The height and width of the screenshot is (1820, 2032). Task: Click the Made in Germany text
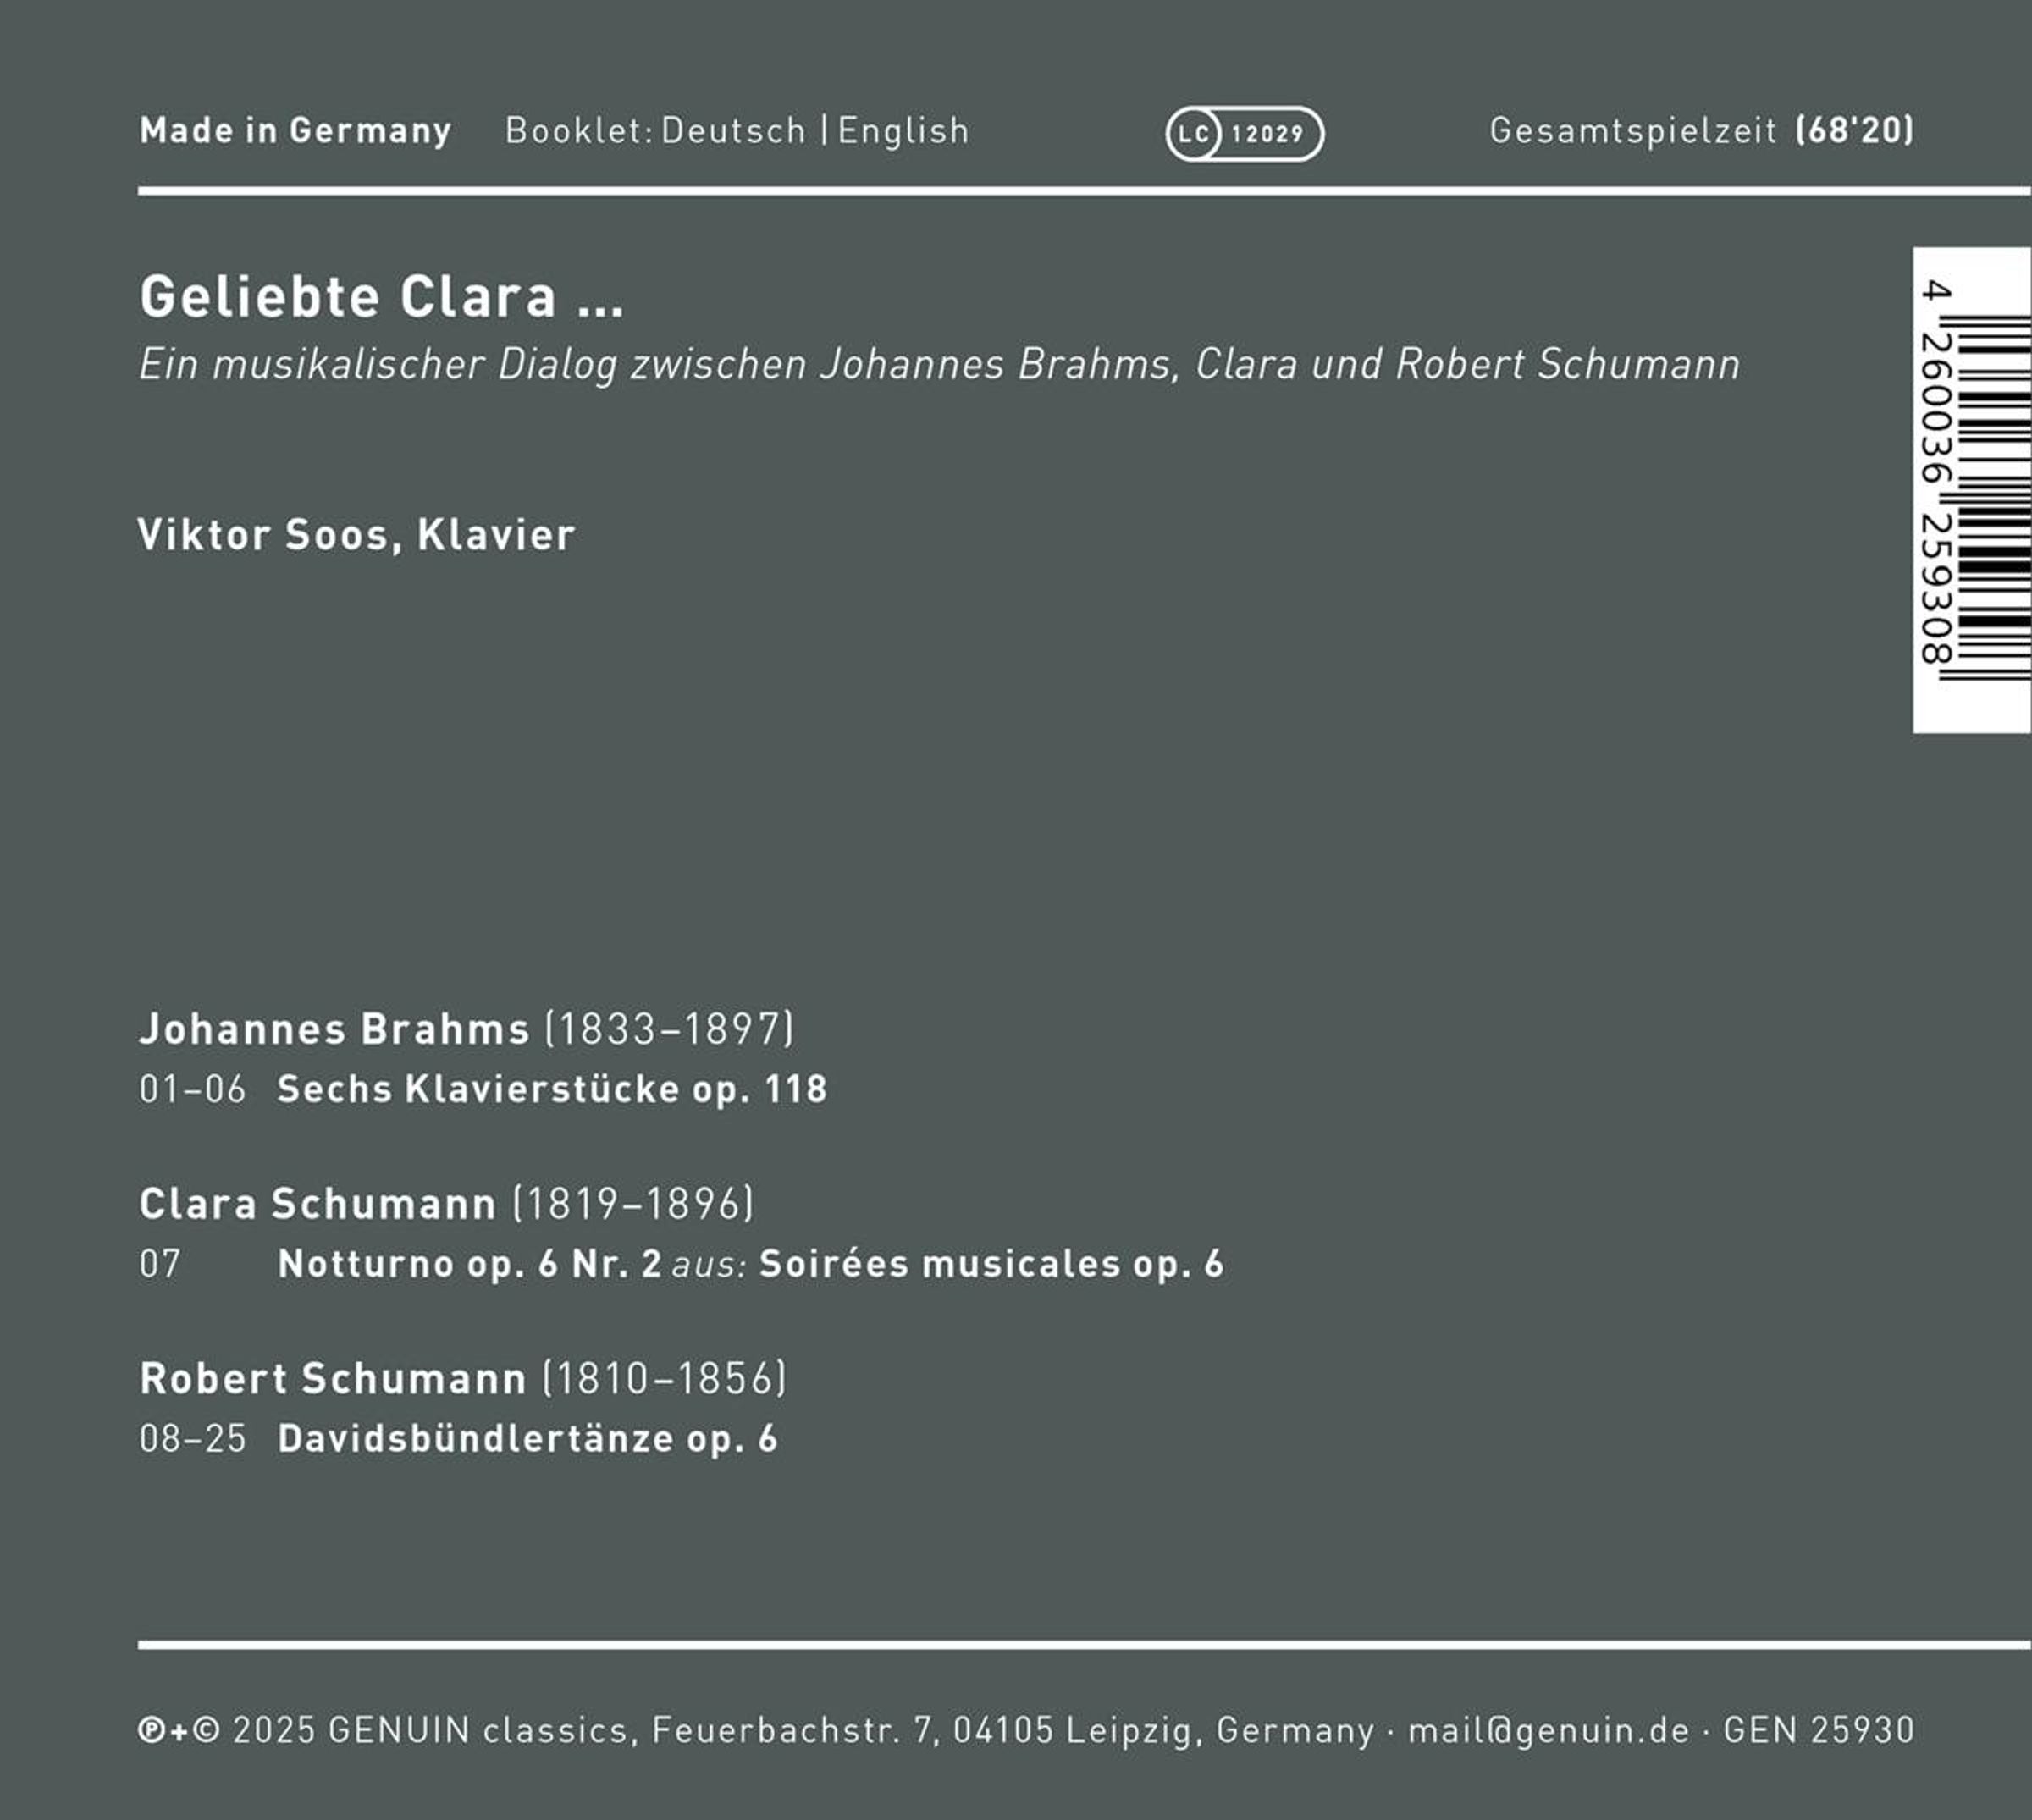click(296, 131)
